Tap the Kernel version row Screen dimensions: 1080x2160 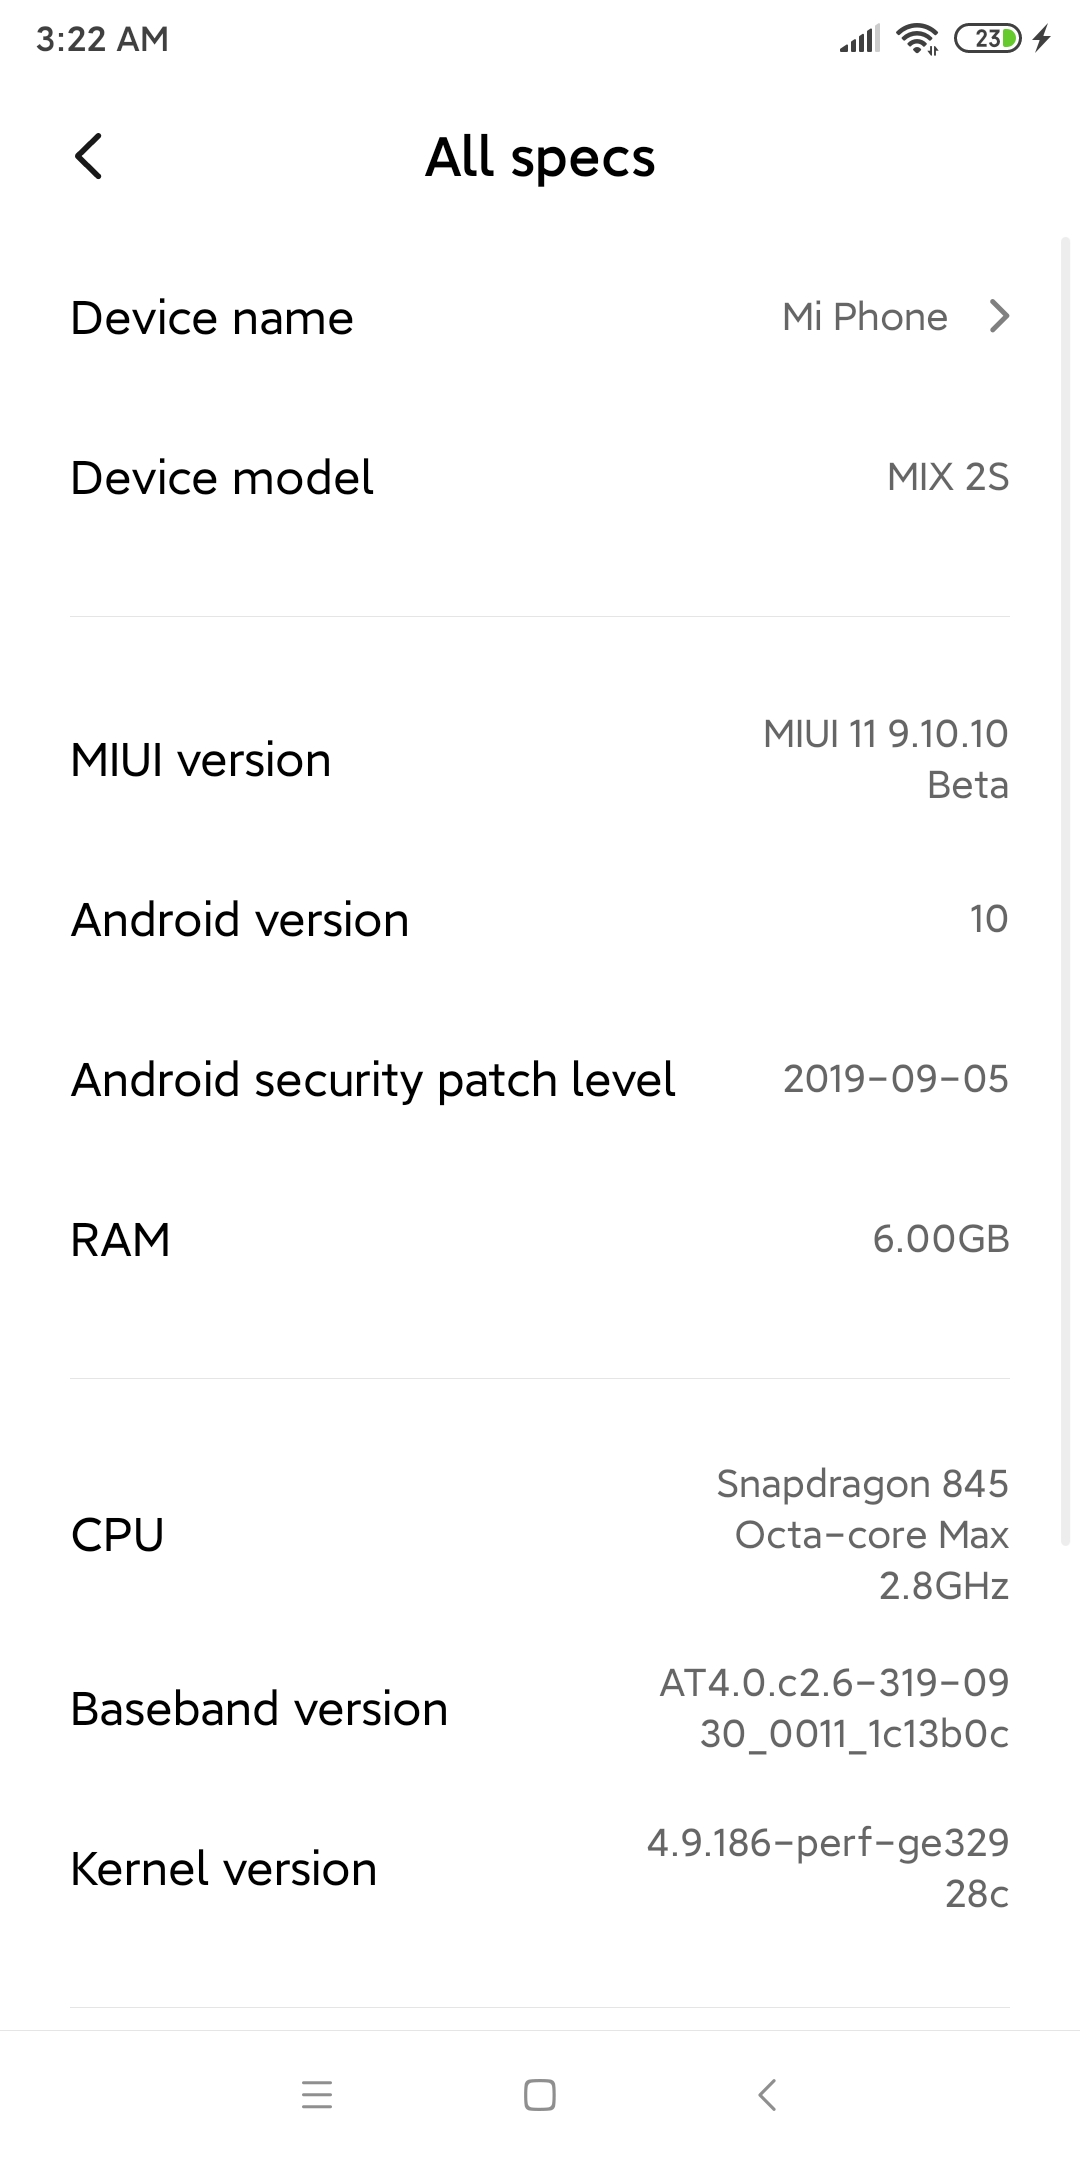(x=540, y=1868)
